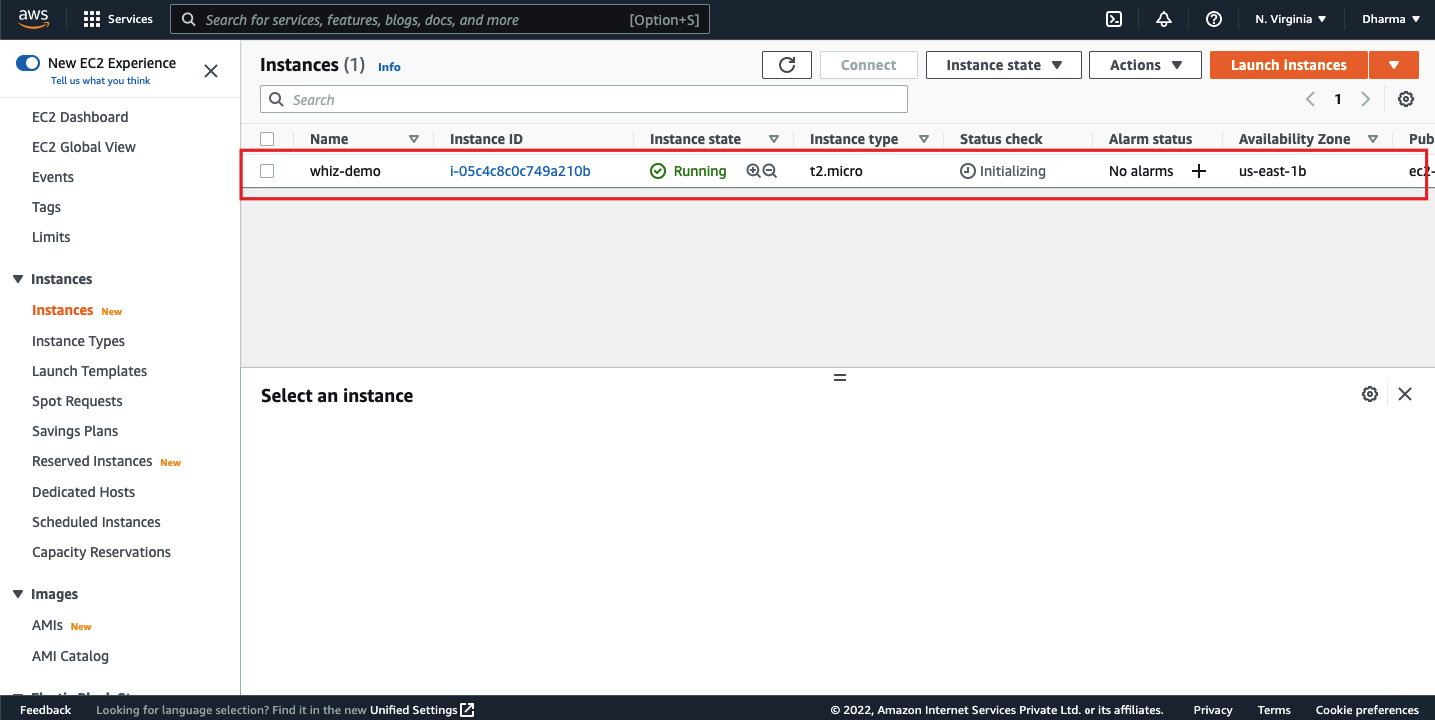Viewport: 1435px width, 720px height.
Task: Go to Events in the sidebar
Action: click(53, 177)
